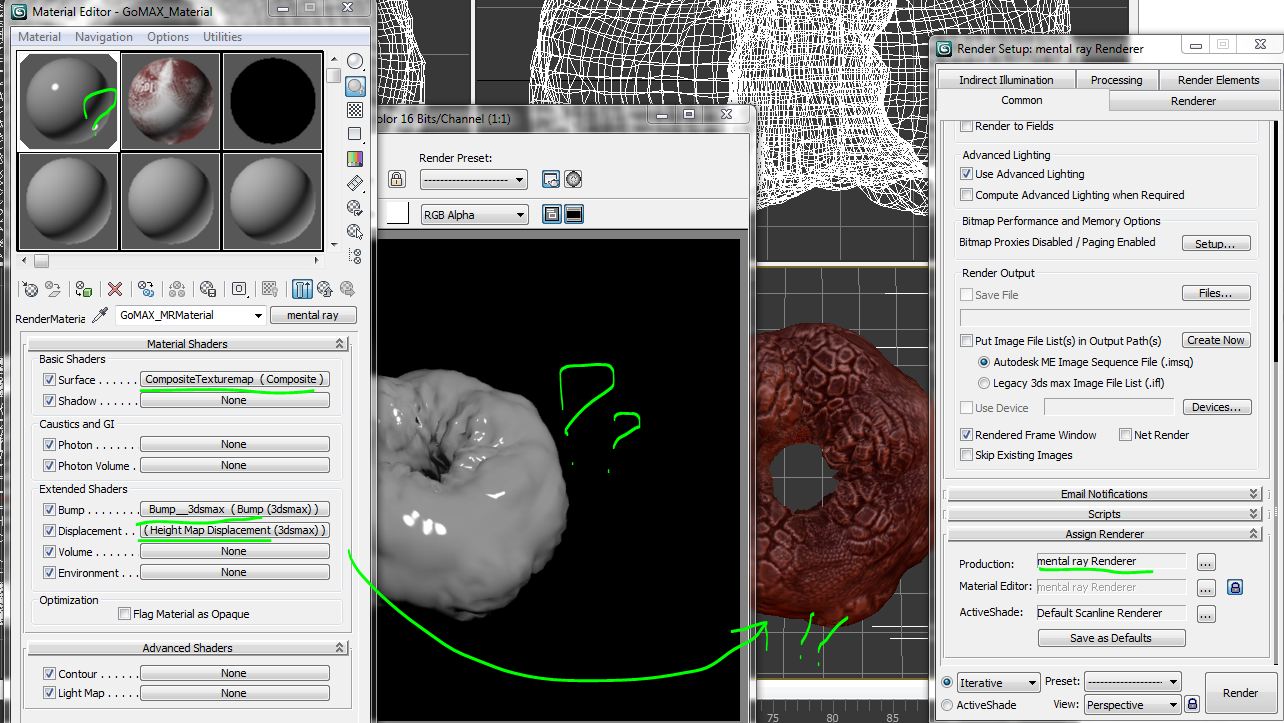Click the red X Reset Map icon
This screenshot has width=1284, height=723.
click(x=115, y=289)
